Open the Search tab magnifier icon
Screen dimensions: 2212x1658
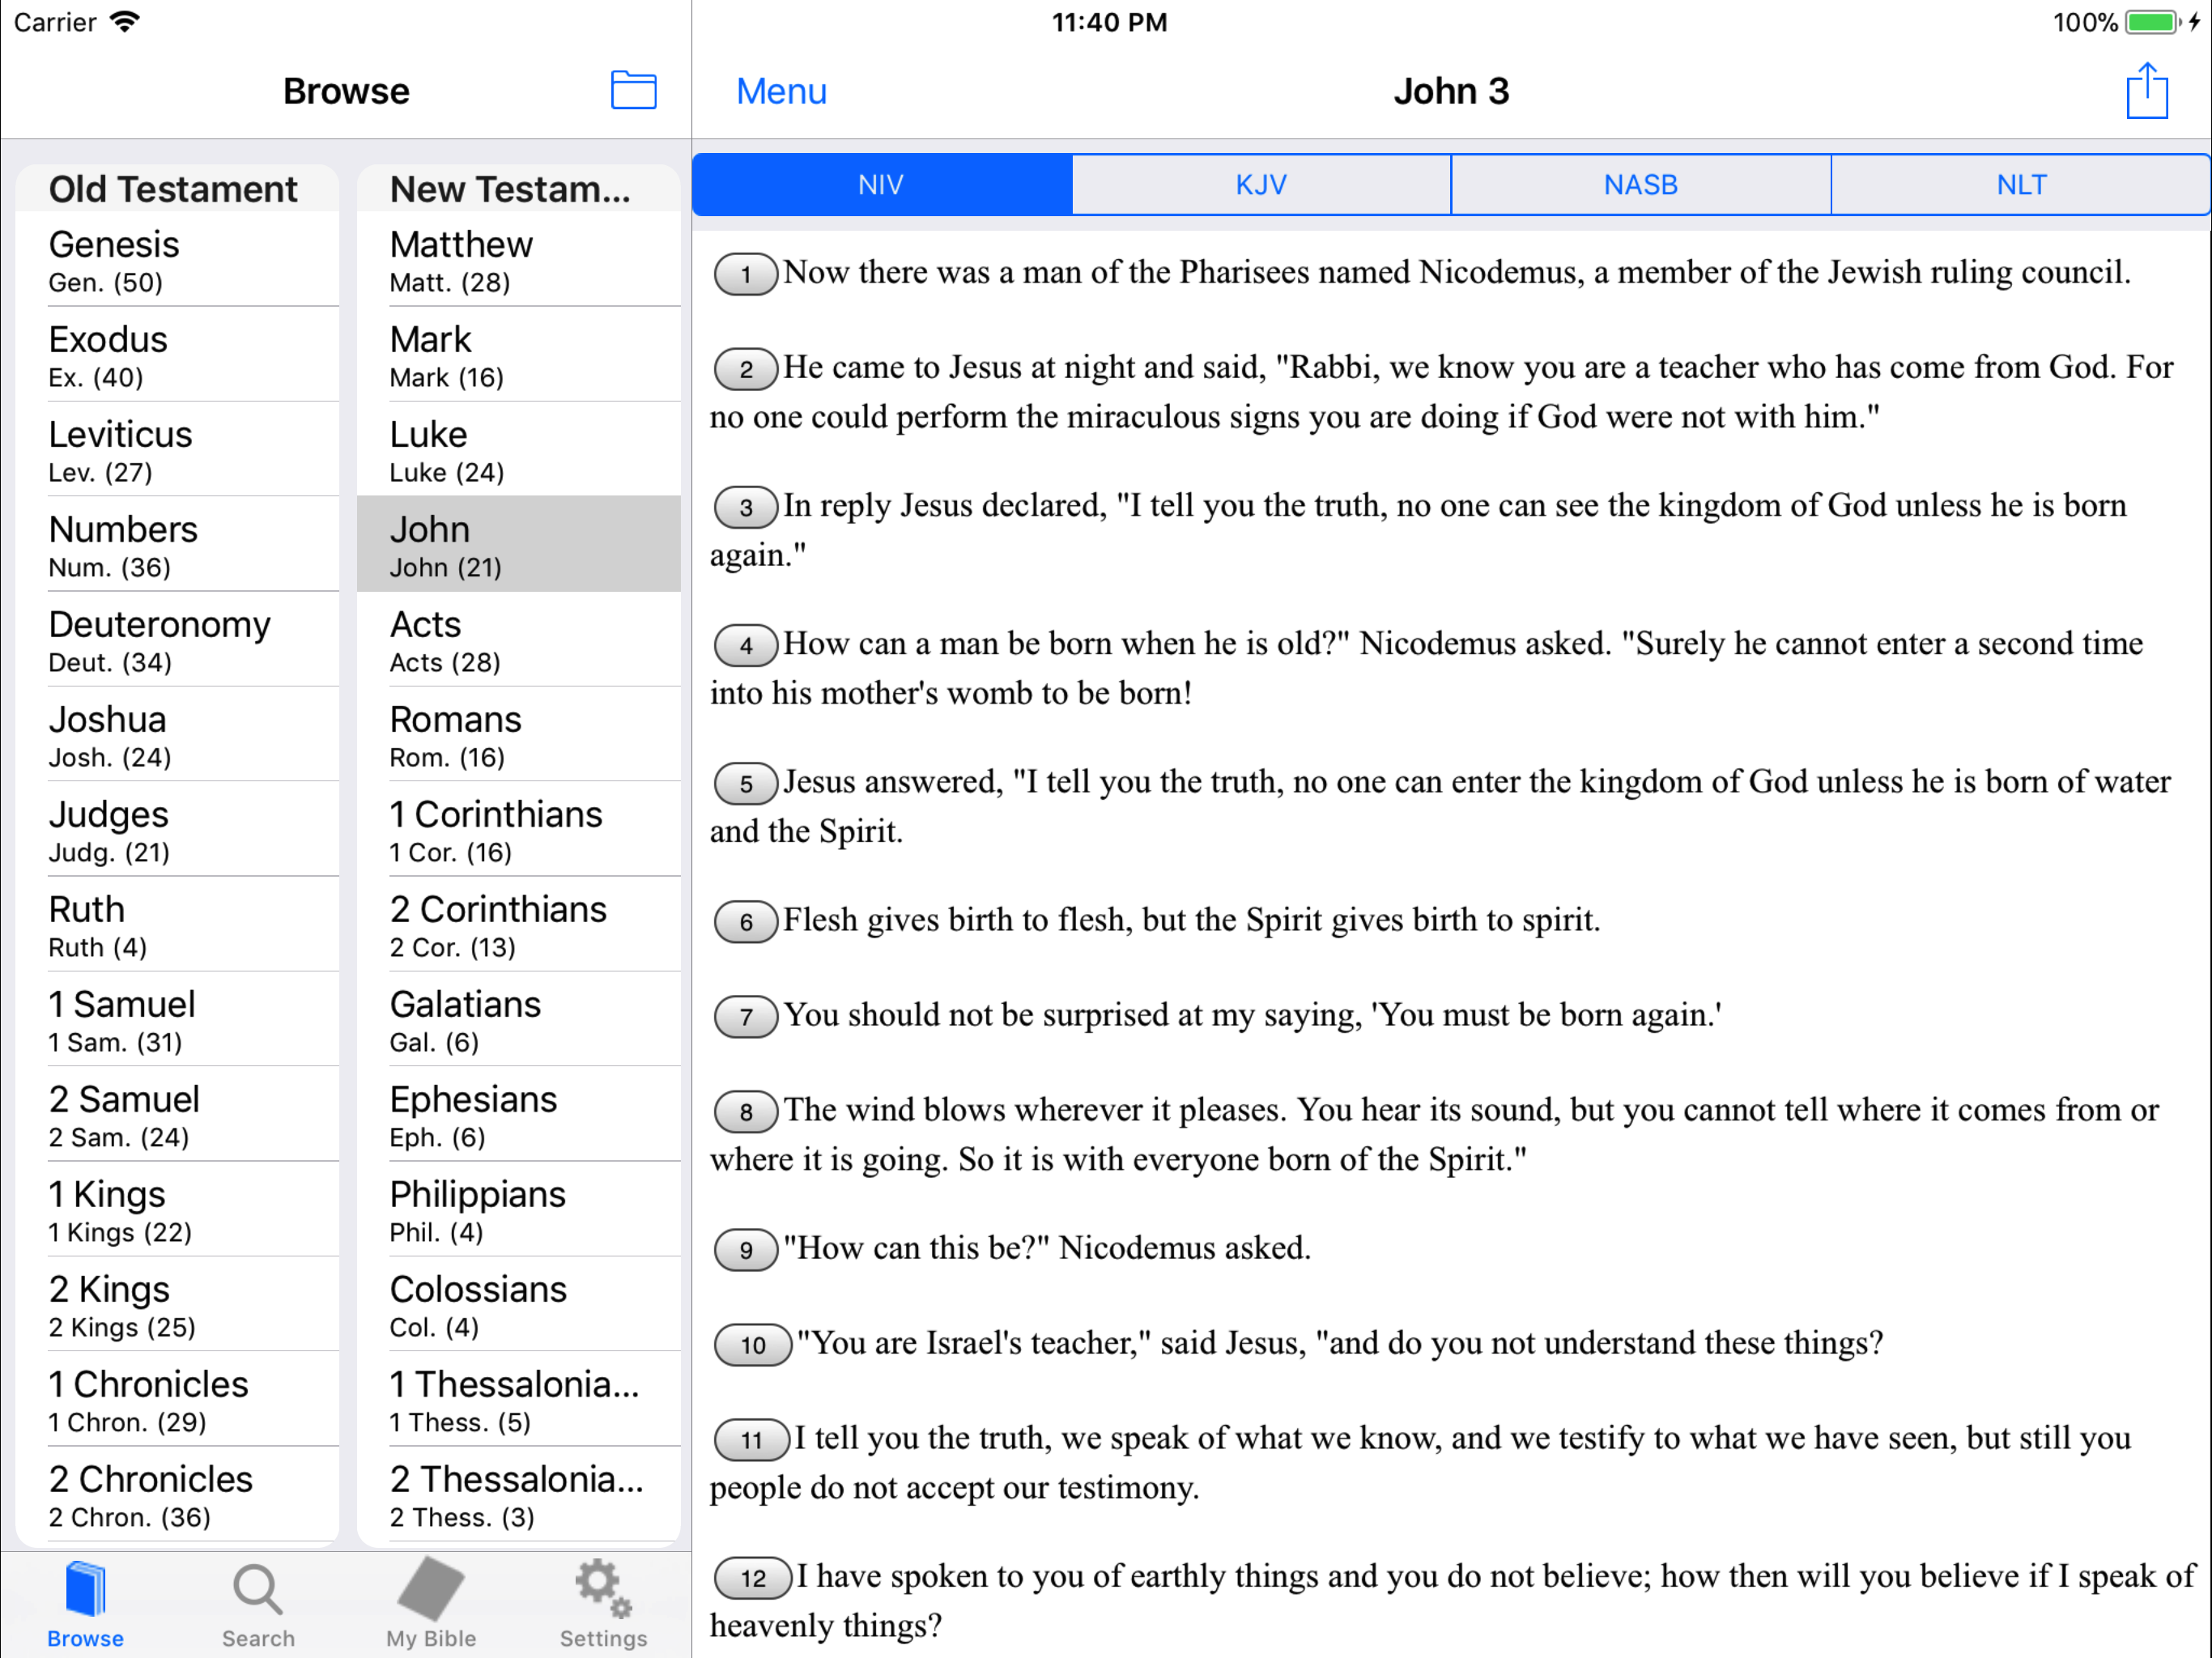tap(258, 1589)
